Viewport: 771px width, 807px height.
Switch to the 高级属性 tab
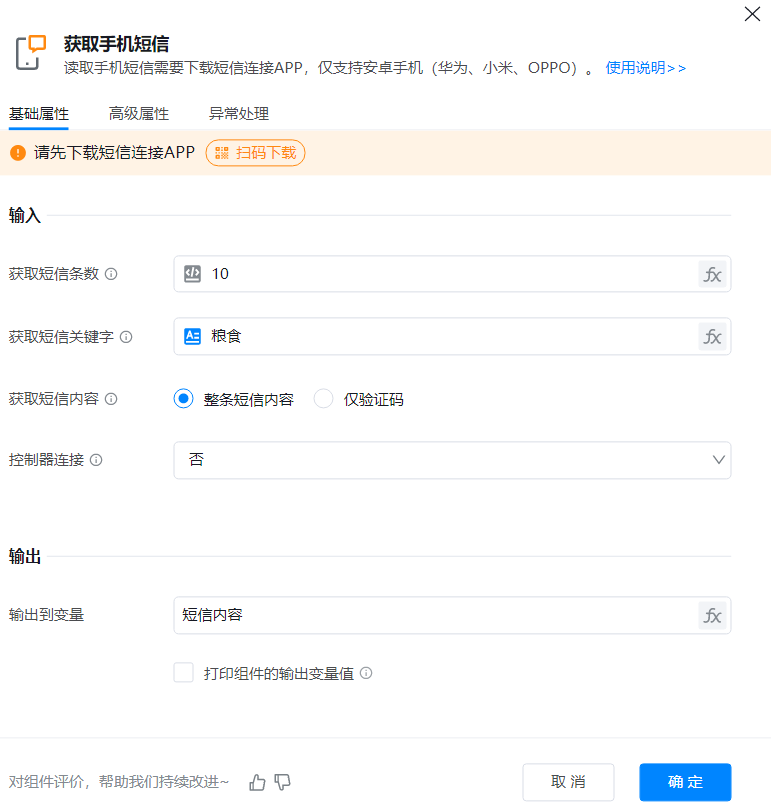click(139, 114)
